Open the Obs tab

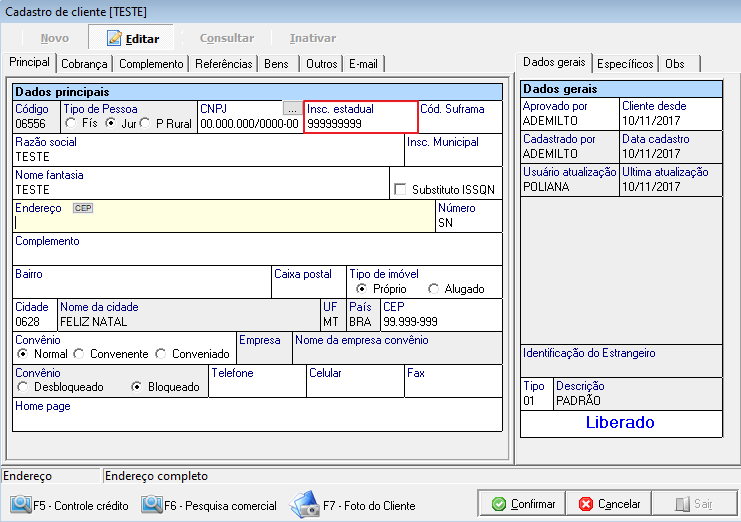[675, 64]
